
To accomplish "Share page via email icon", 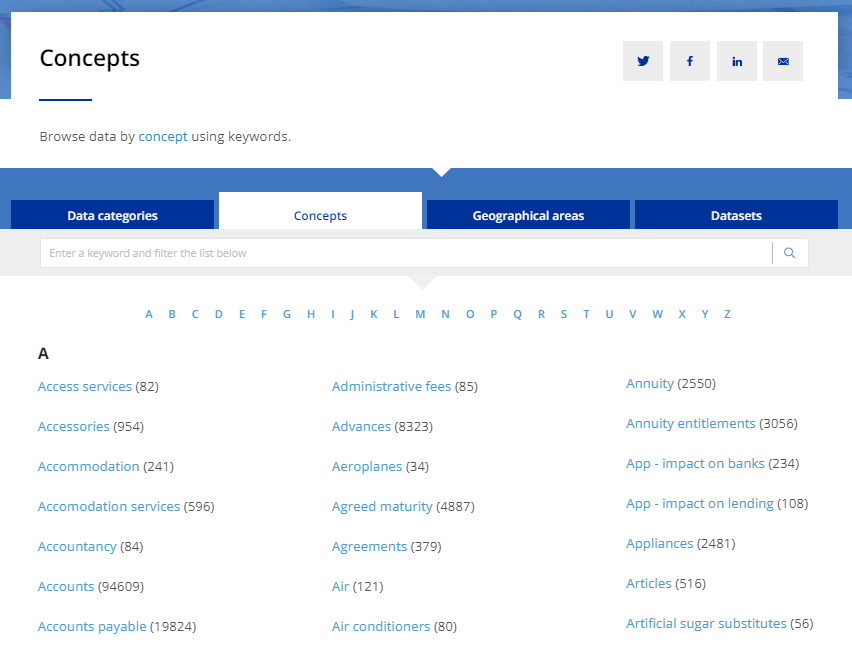I will click(x=783, y=61).
